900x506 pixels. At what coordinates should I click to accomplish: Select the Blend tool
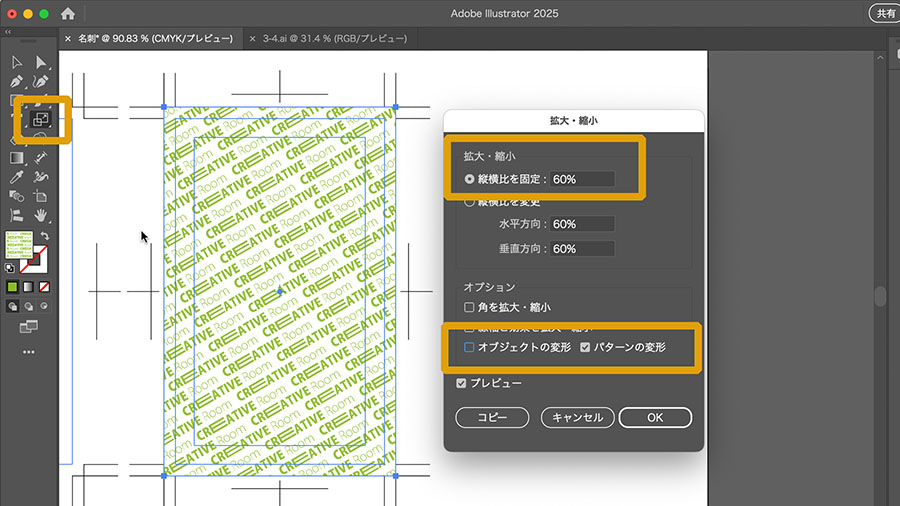(x=17, y=196)
